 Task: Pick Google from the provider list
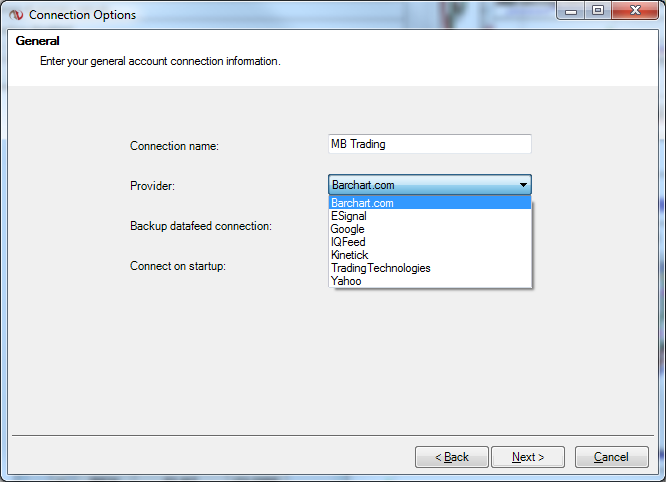coord(348,229)
